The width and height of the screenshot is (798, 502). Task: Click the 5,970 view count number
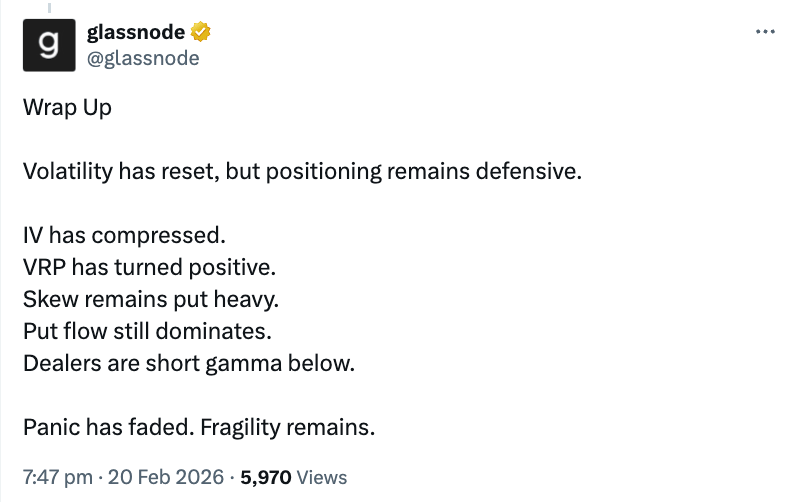tap(266, 477)
